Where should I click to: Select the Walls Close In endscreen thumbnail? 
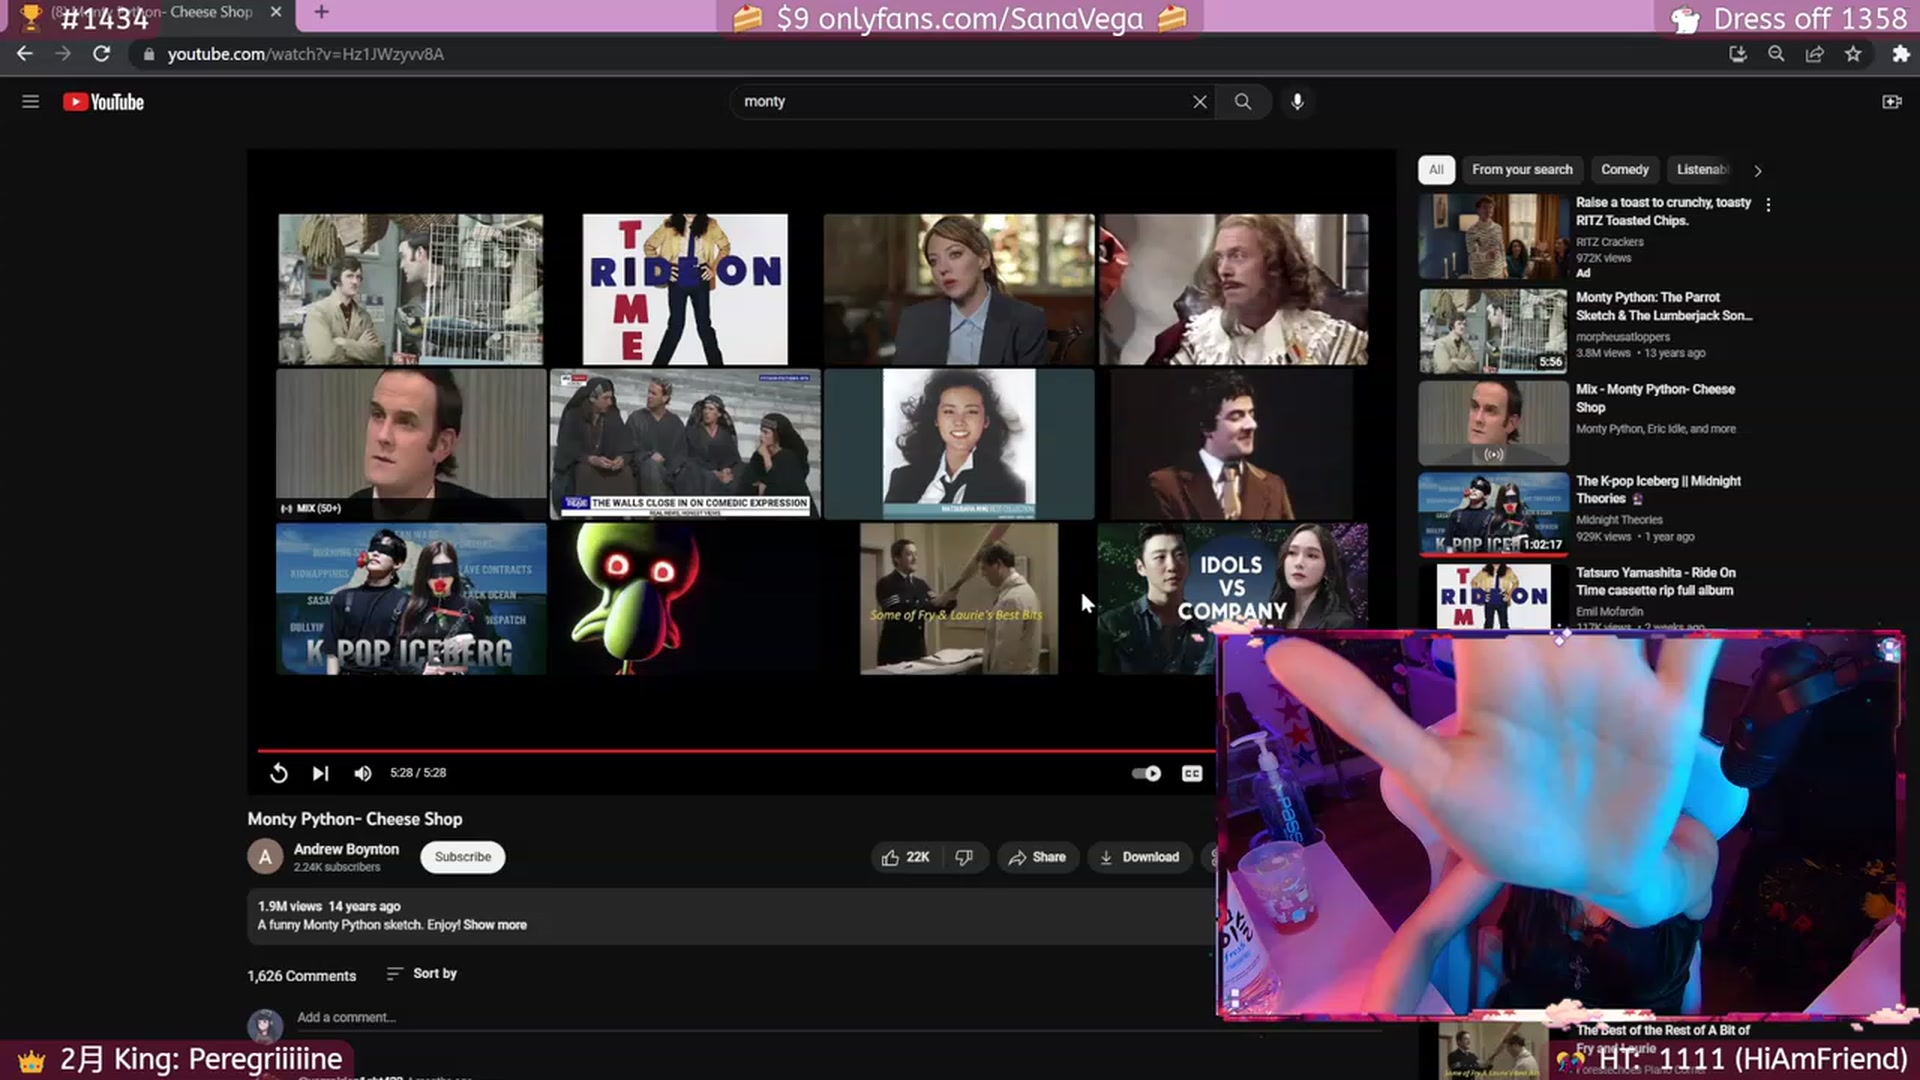click(x=685, y=444)
